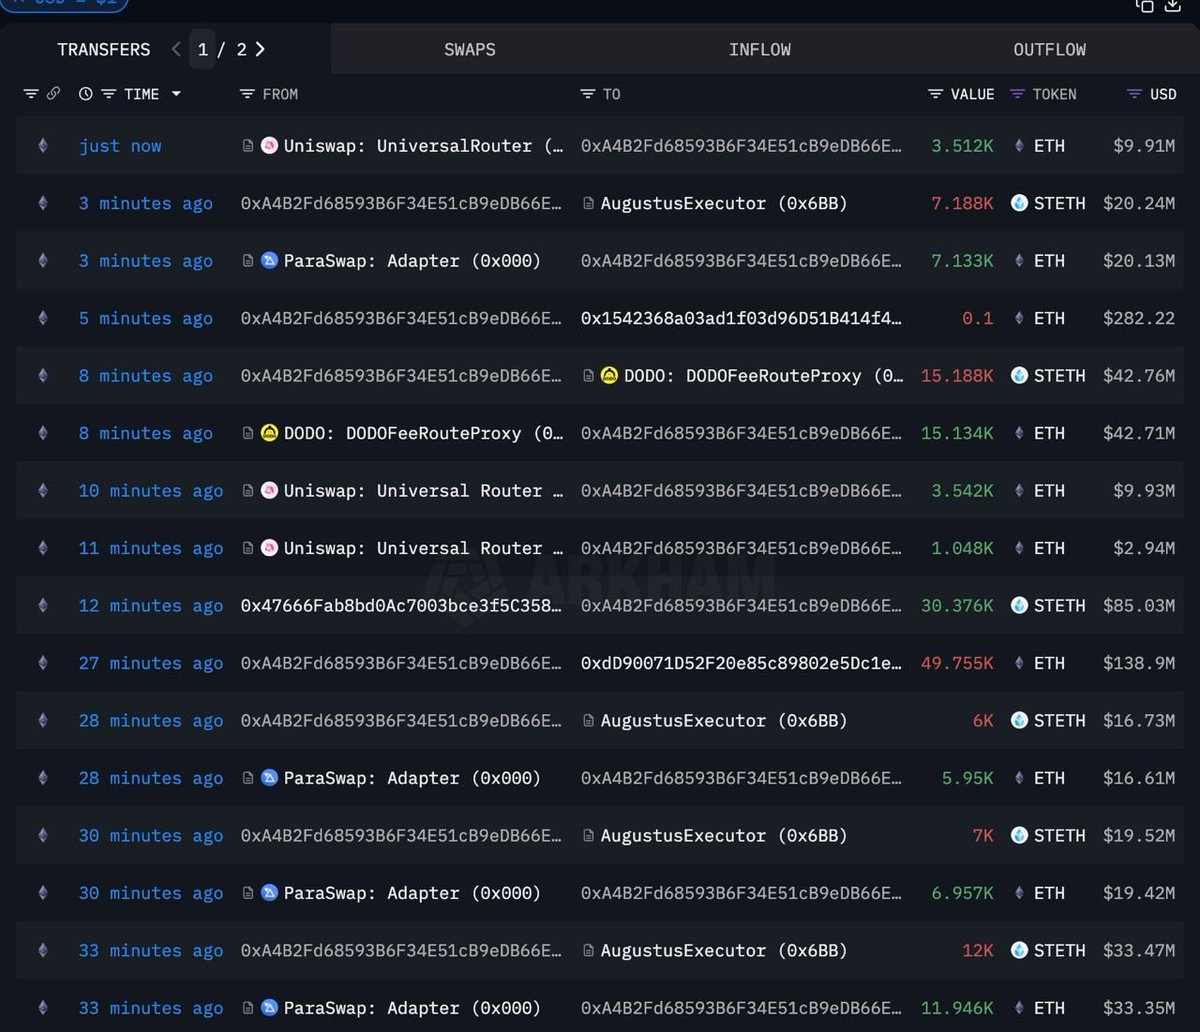1200x1032 pixels.
Task: Click contract icon beside AugustusExecutor in $33.47M row
Action: click(588, 951)
